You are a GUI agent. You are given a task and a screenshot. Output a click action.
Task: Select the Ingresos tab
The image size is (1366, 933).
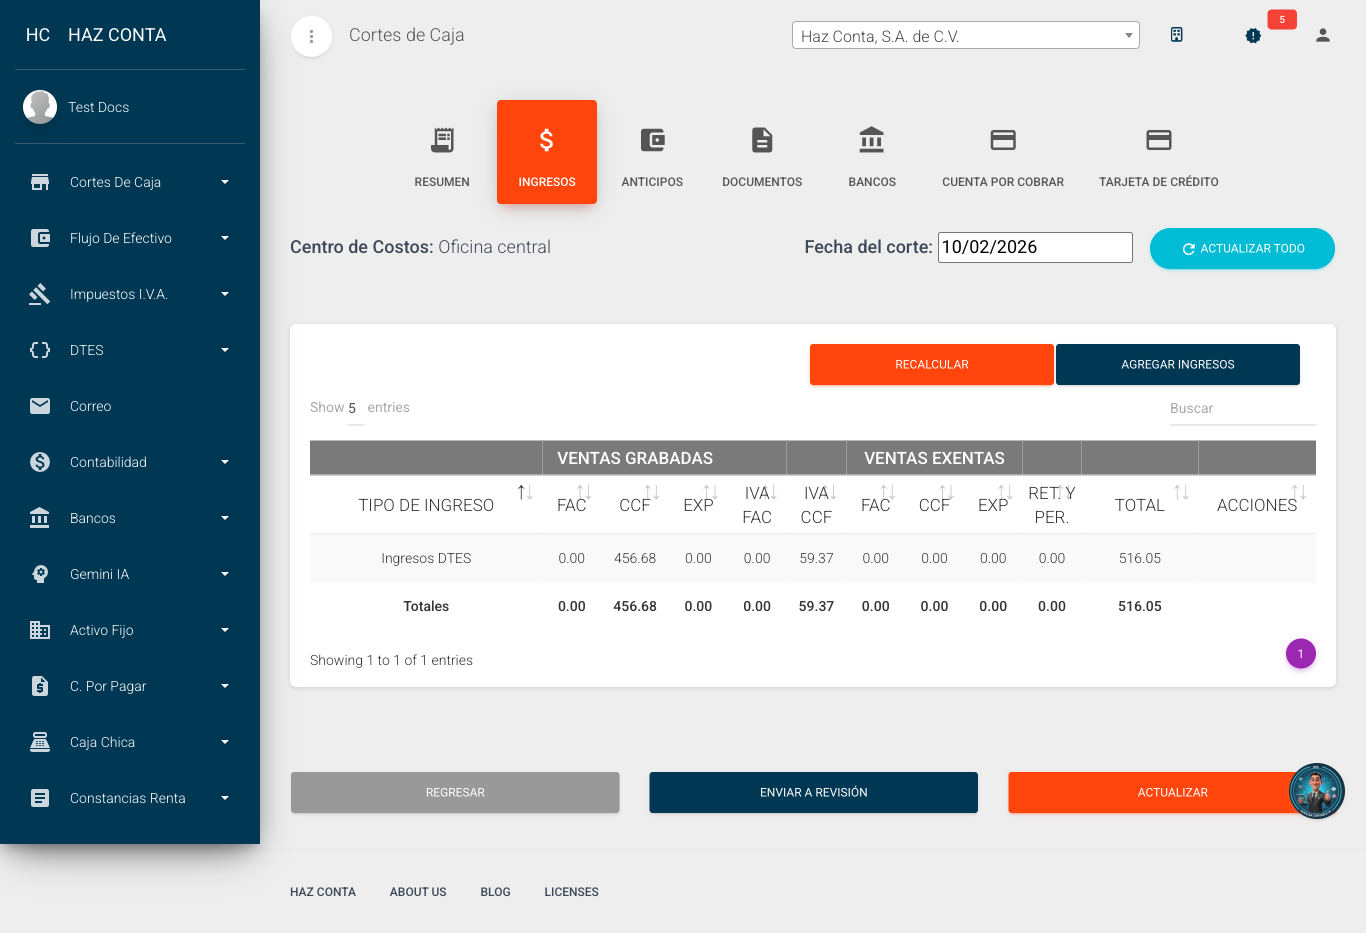click(546, 150)
